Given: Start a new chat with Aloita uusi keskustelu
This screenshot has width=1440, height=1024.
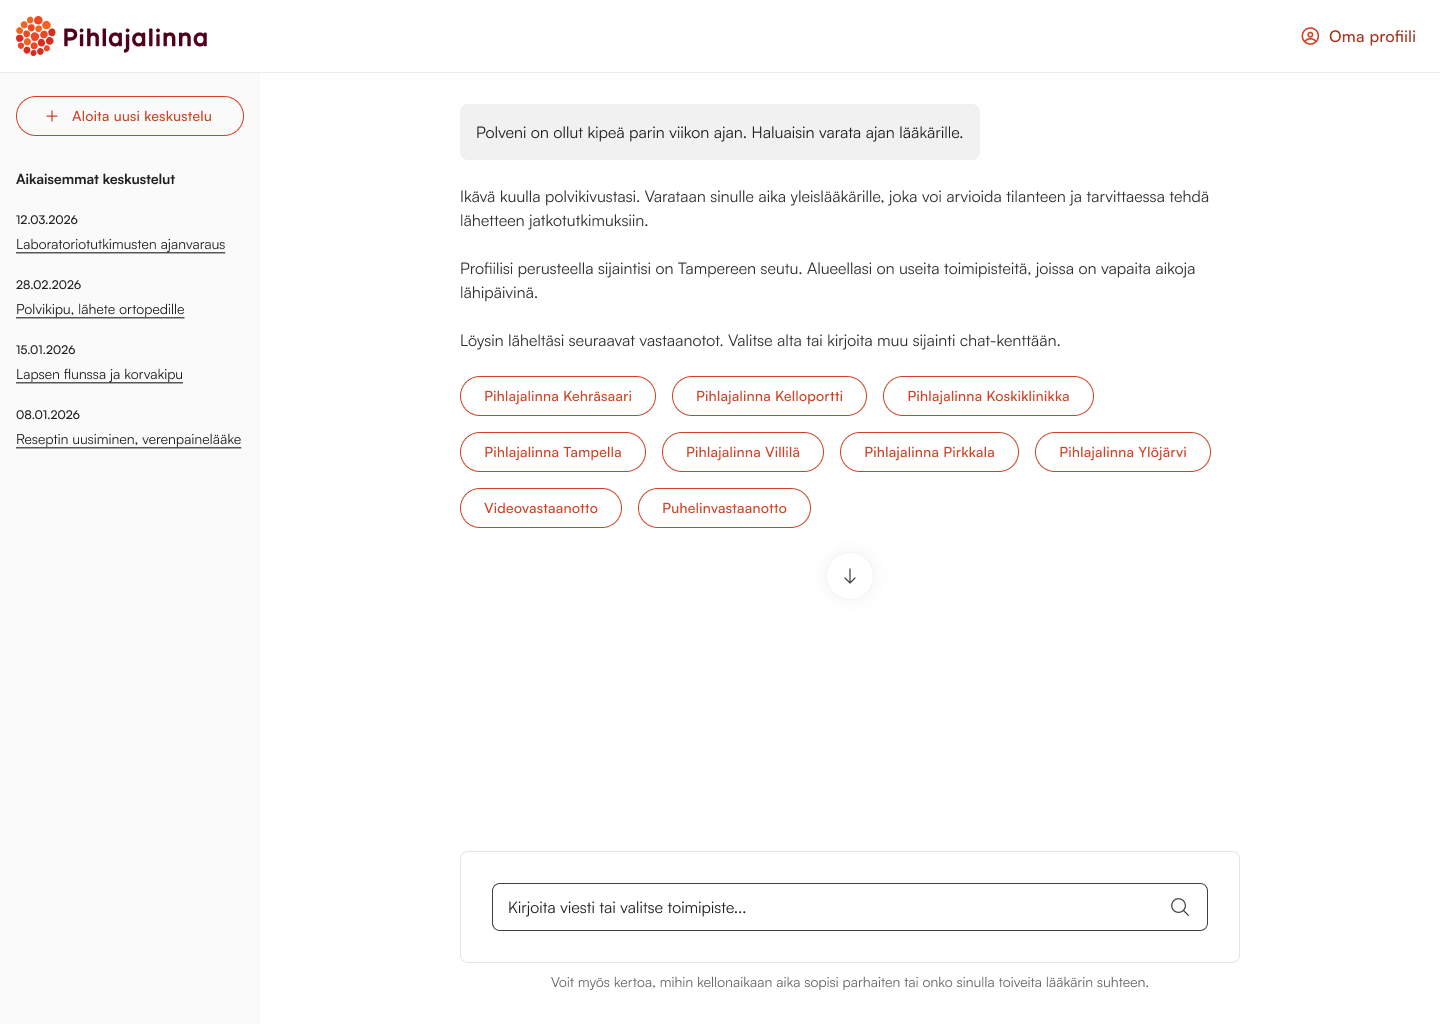Looking at the screenshot, I should click(x=130, y=116).
